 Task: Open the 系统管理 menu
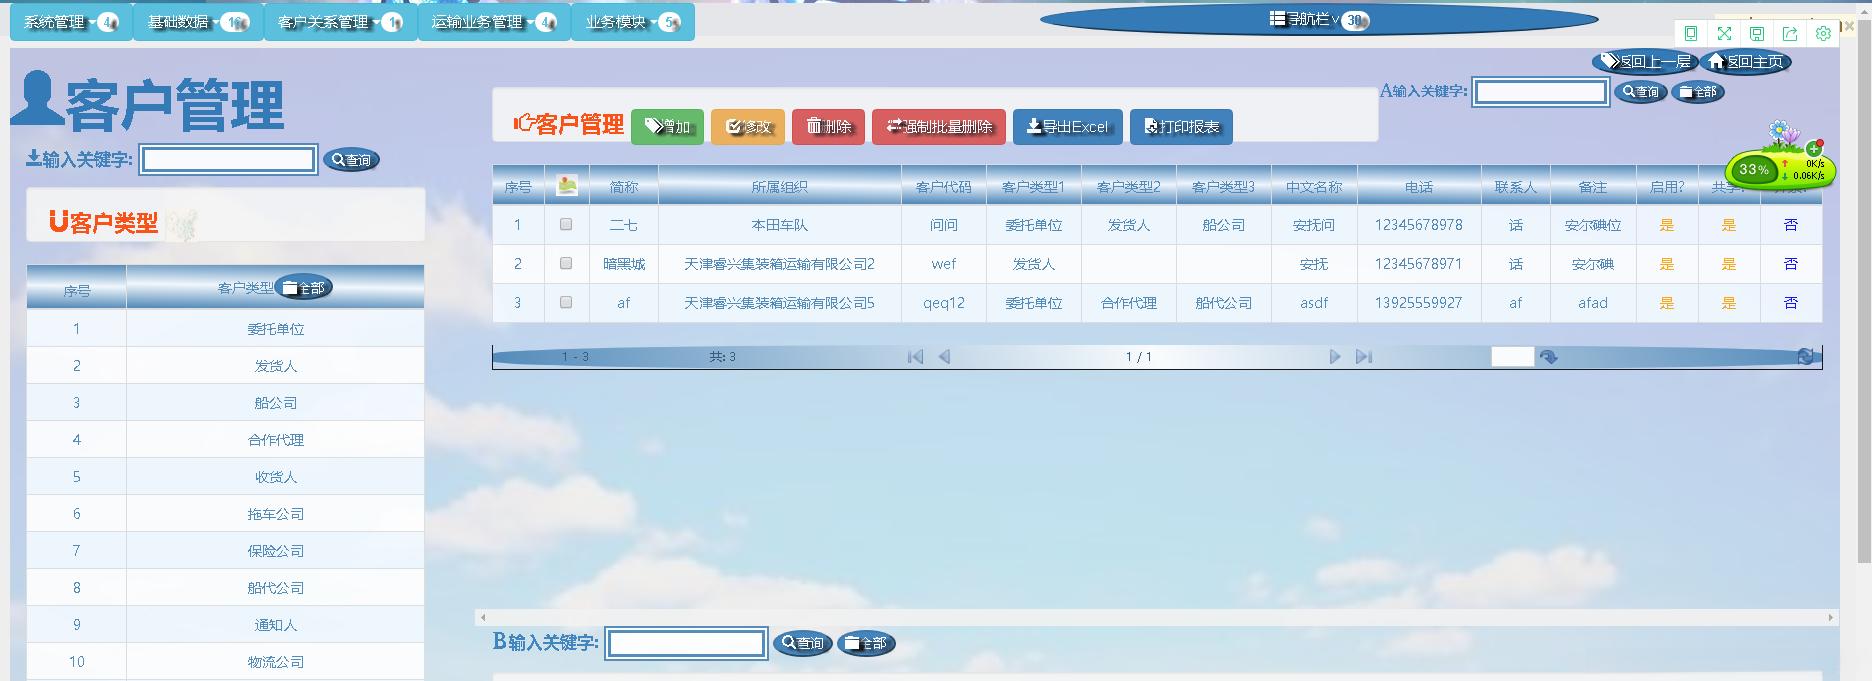pyautogui.click(x=70, y=22)
